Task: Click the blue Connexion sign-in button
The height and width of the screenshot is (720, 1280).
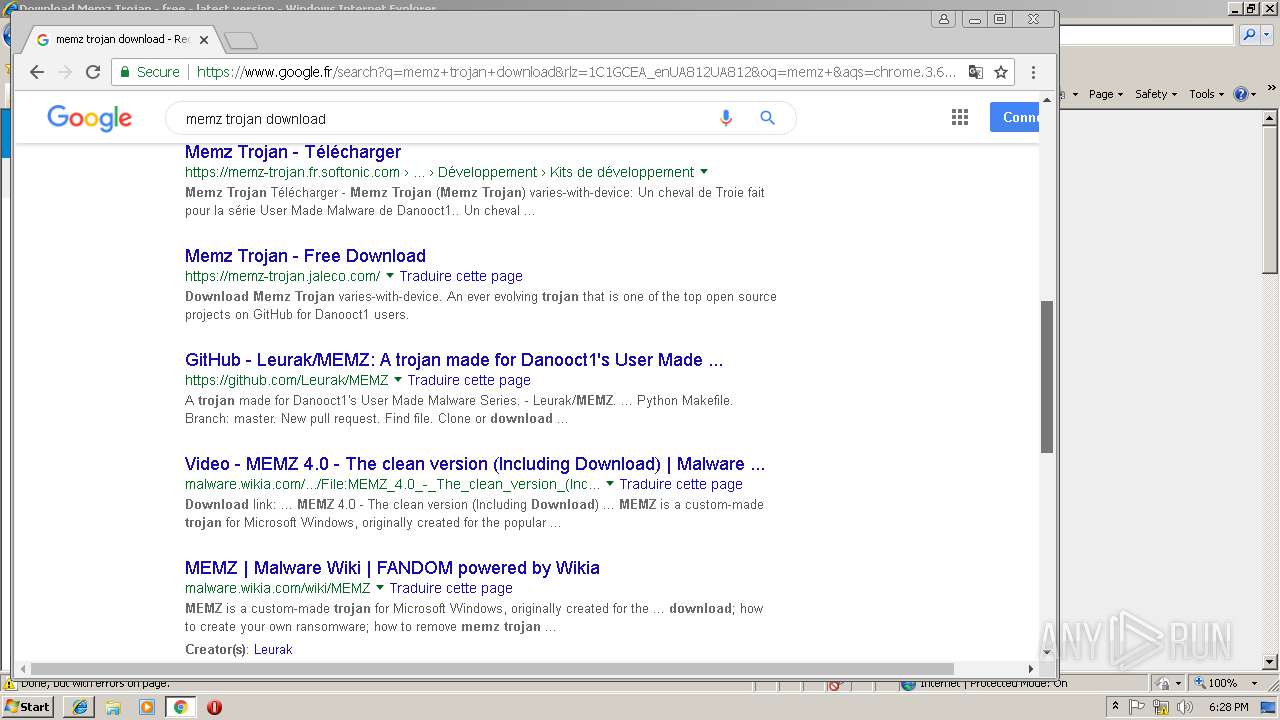Action: (x=1015, y=117)
